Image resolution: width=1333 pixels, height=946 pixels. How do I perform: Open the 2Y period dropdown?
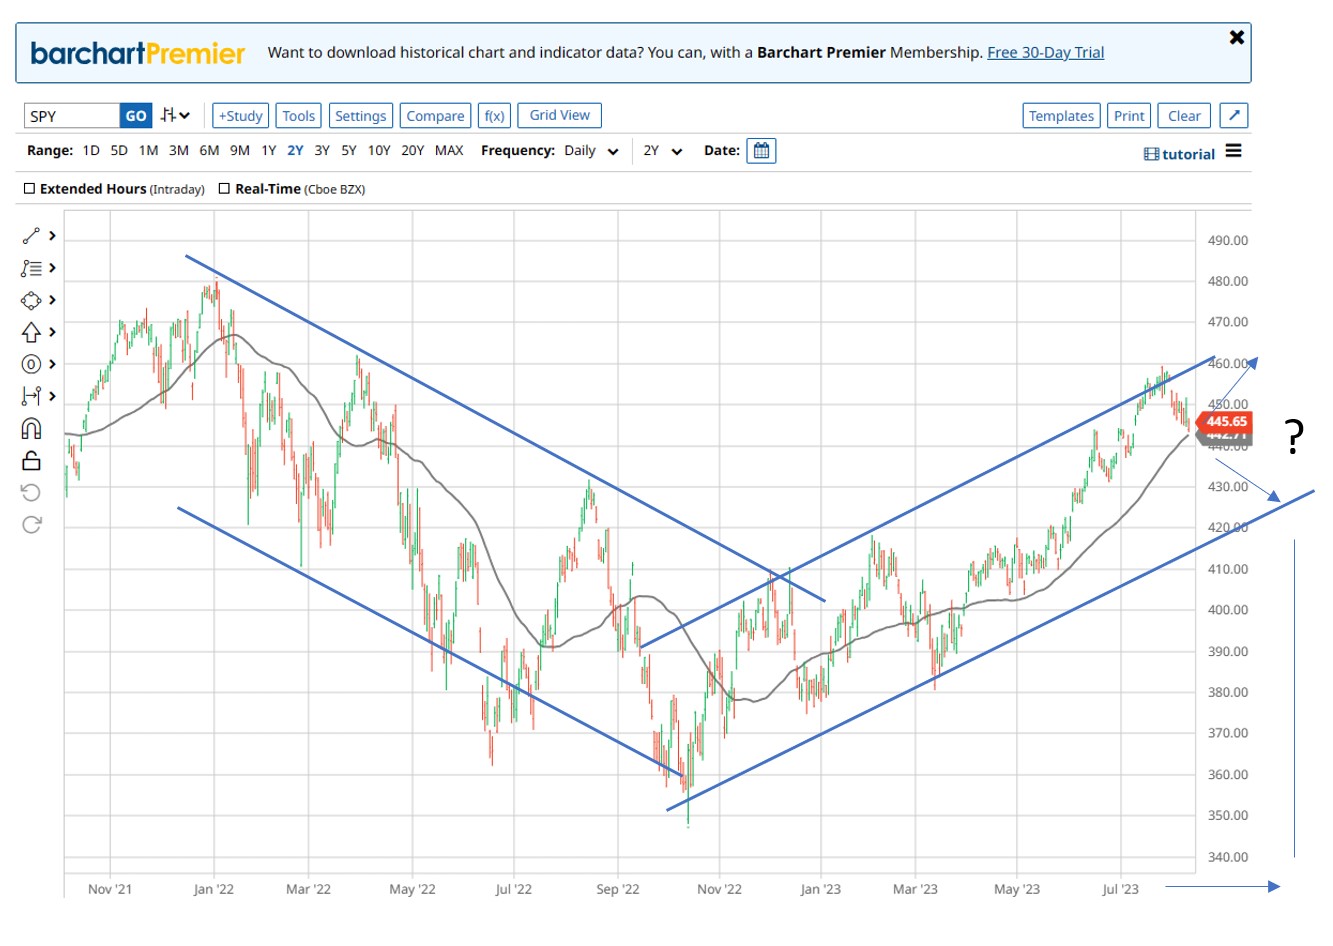coord(662,151)
